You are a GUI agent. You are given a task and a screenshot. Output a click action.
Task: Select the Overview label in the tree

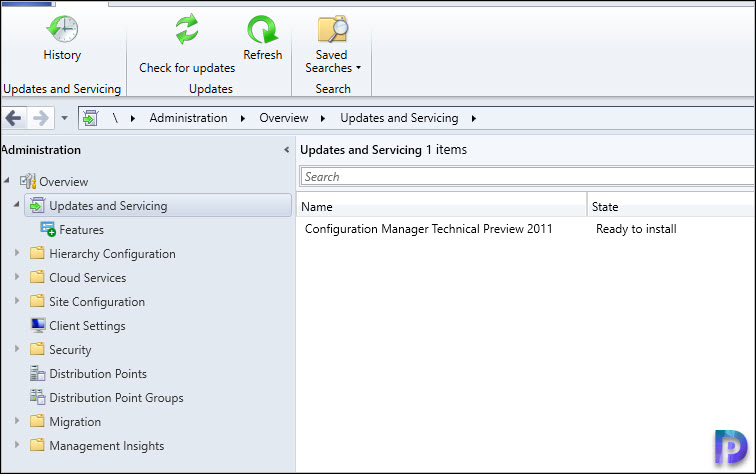tap(64, 182)
